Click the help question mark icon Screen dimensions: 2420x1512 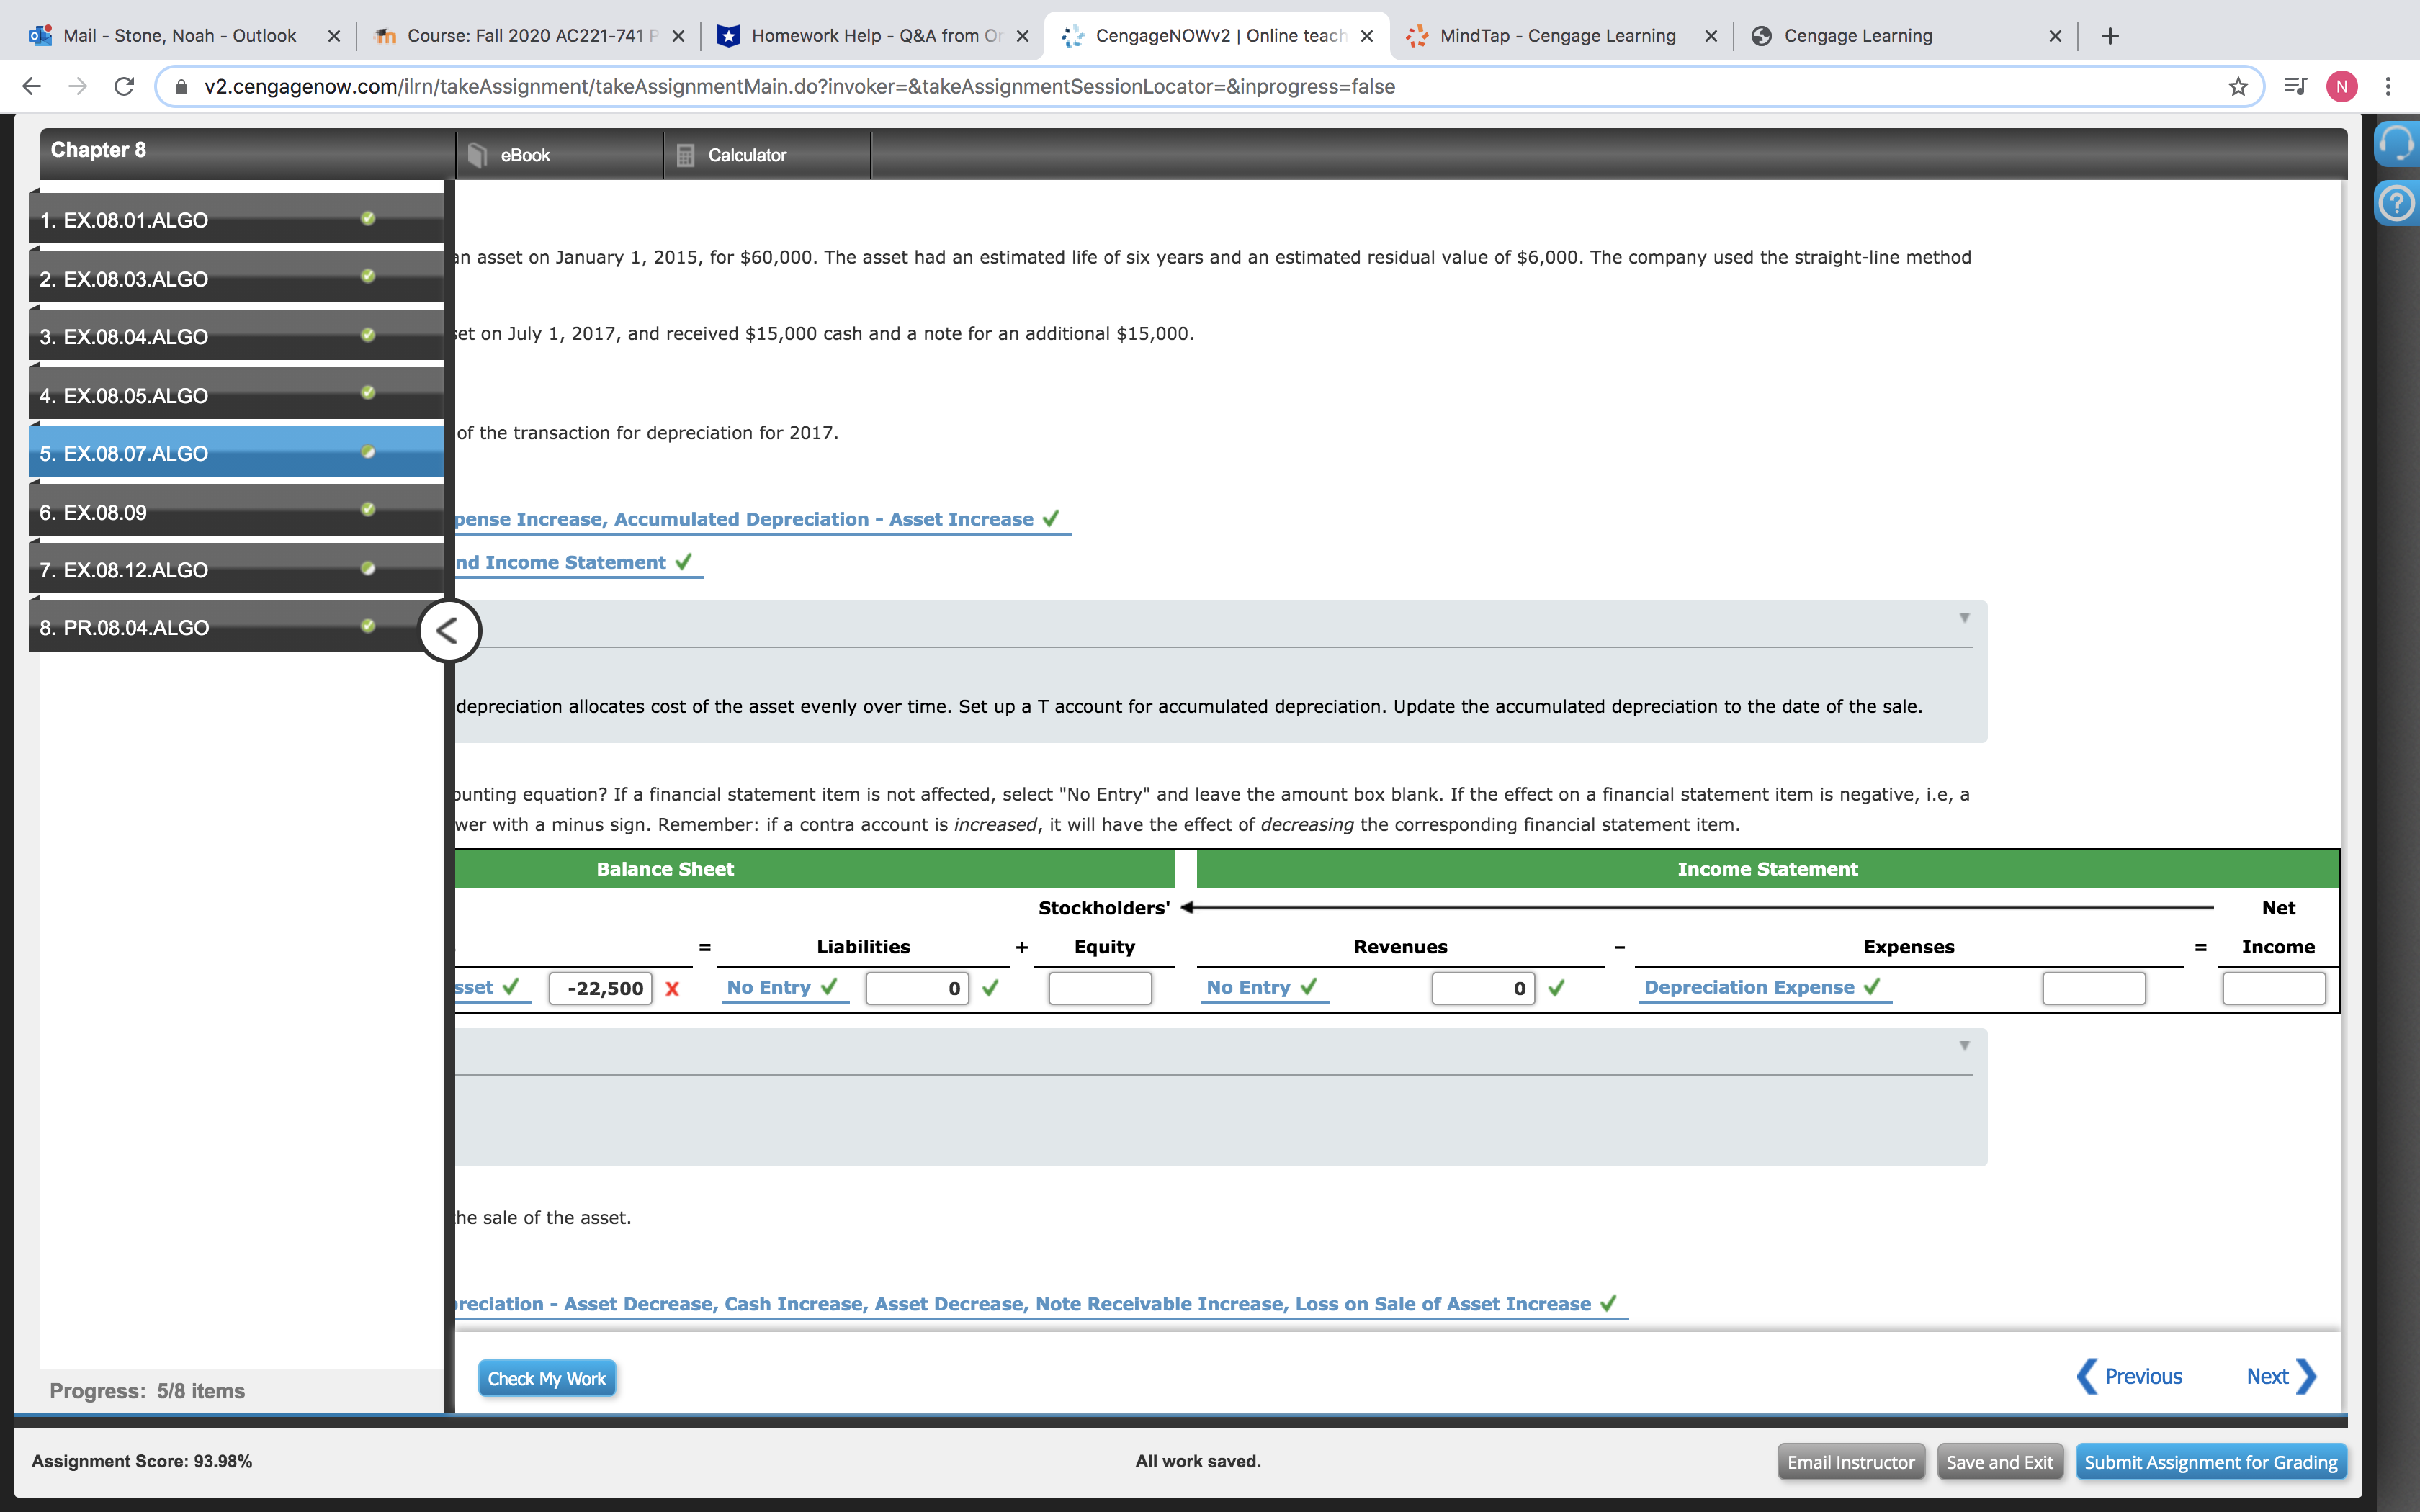[x=2396, y=204]
